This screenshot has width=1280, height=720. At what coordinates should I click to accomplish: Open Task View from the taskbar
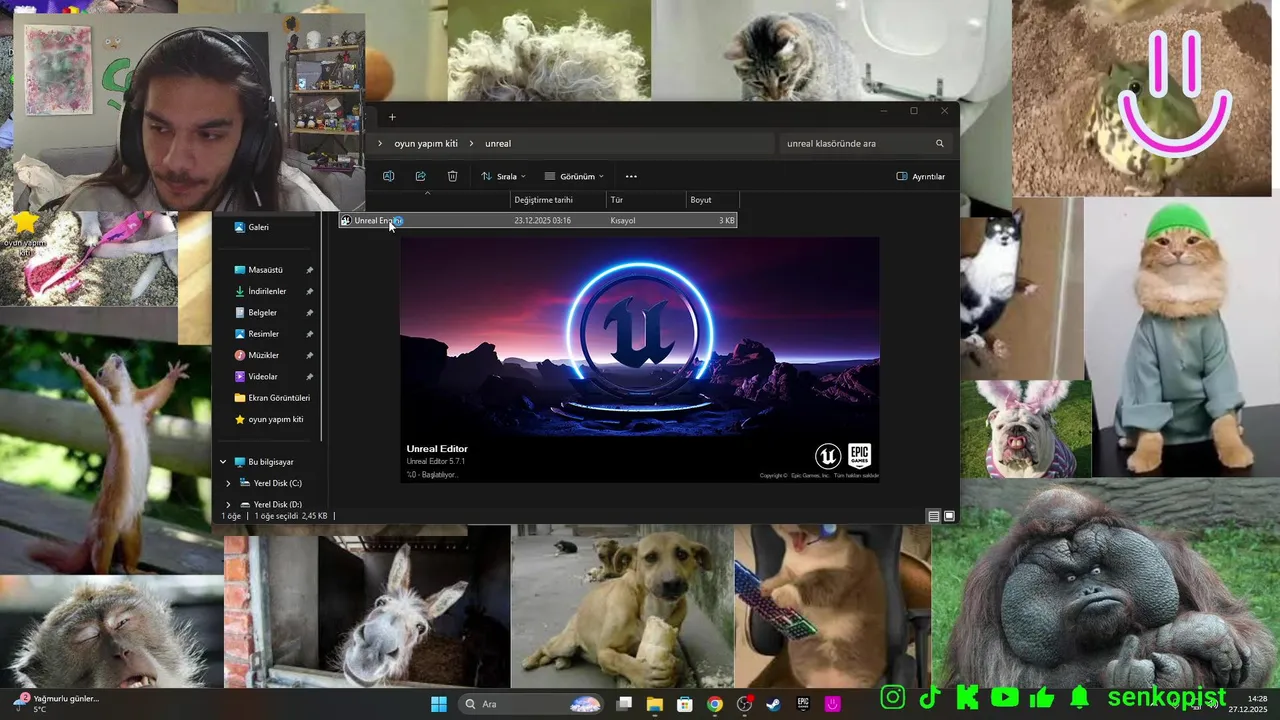[x=624, y=704]
